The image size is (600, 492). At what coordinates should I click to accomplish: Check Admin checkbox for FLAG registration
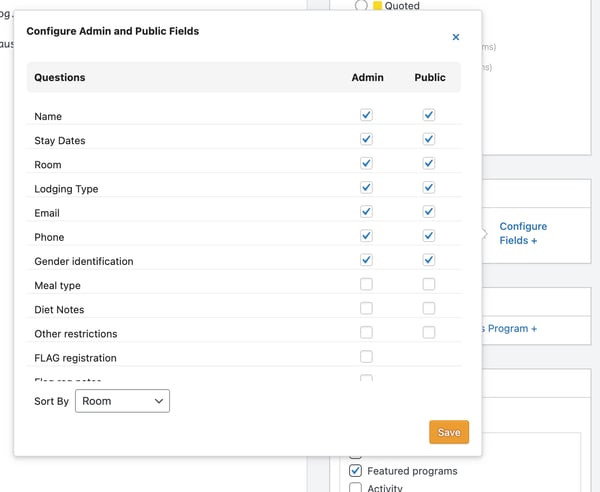366,357
